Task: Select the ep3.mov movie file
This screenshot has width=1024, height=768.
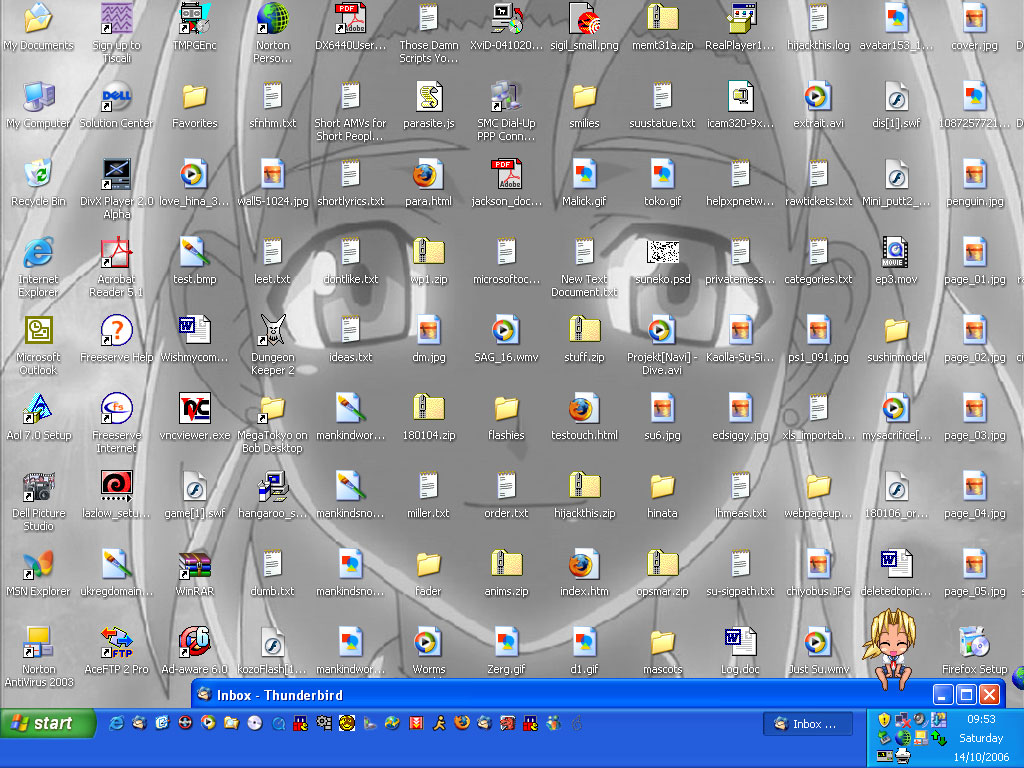Action: point(896,261)
